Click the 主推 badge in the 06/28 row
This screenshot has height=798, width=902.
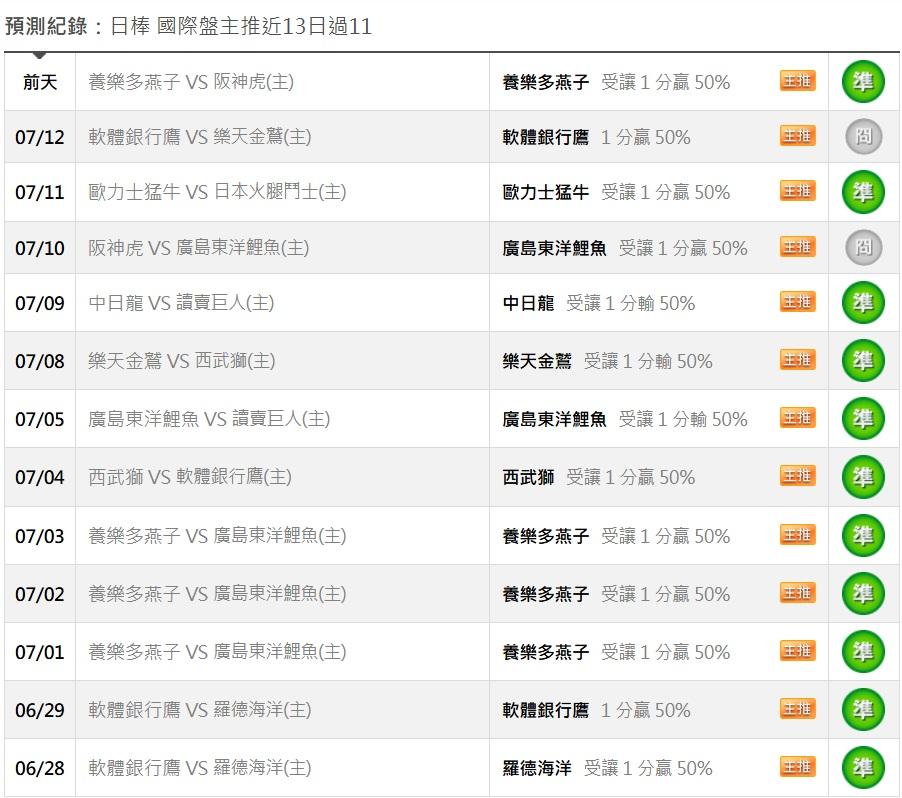pyautogui.click(x=798, y=768)
